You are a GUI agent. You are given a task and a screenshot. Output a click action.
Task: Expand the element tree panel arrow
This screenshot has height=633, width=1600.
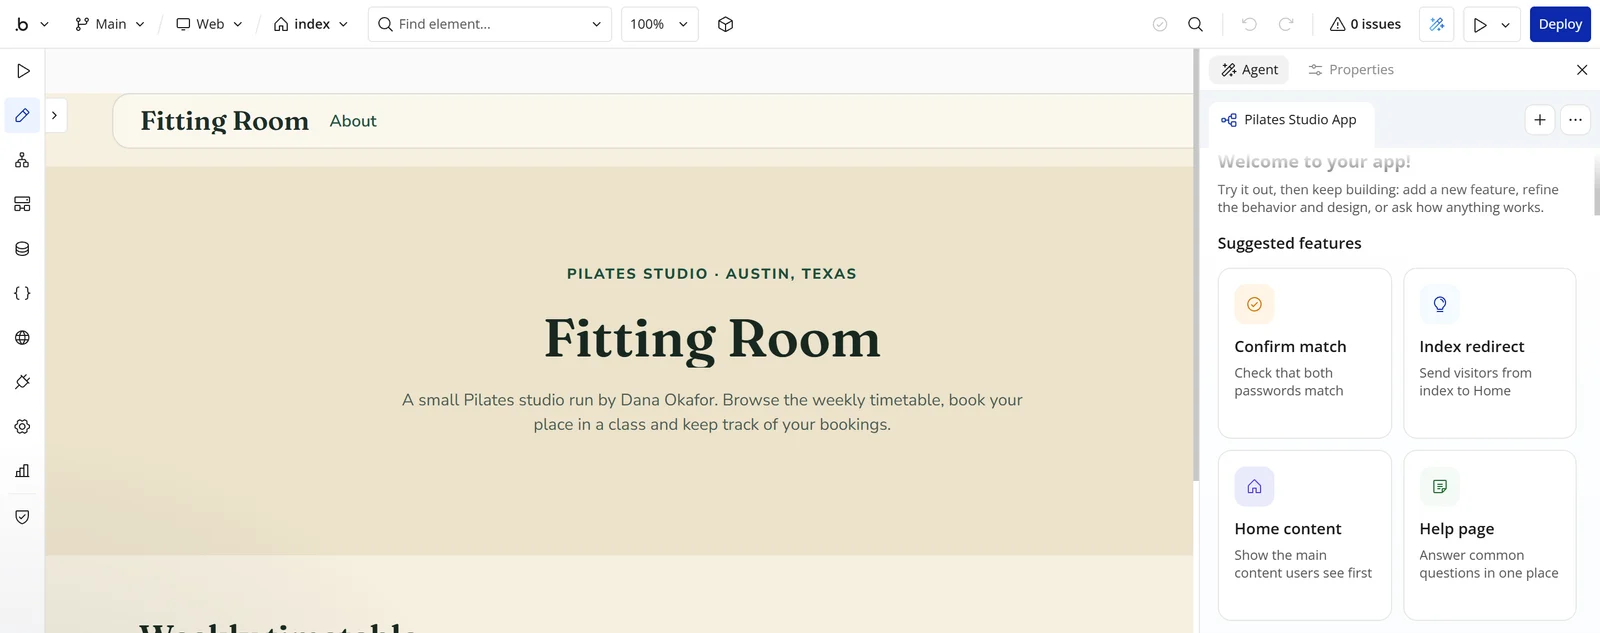55,116
